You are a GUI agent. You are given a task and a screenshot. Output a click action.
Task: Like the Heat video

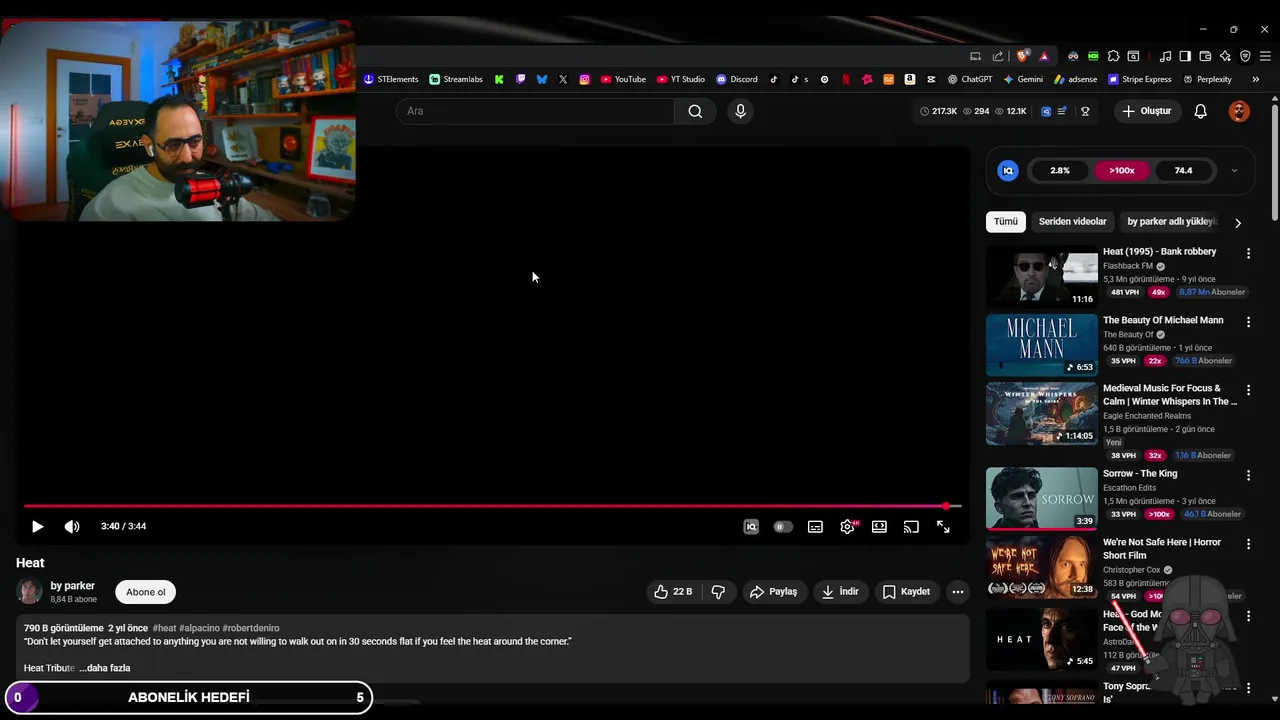tap(673, 592)
